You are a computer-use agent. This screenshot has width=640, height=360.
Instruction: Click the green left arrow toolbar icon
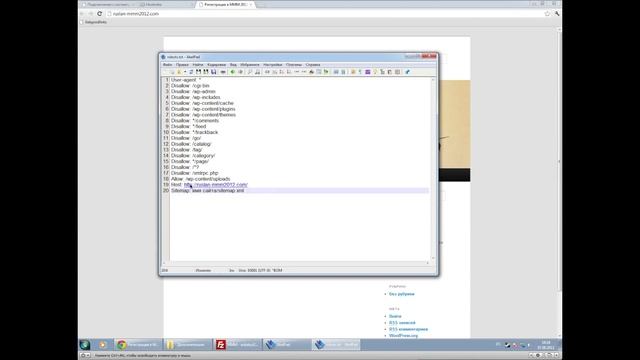[233, 72]
